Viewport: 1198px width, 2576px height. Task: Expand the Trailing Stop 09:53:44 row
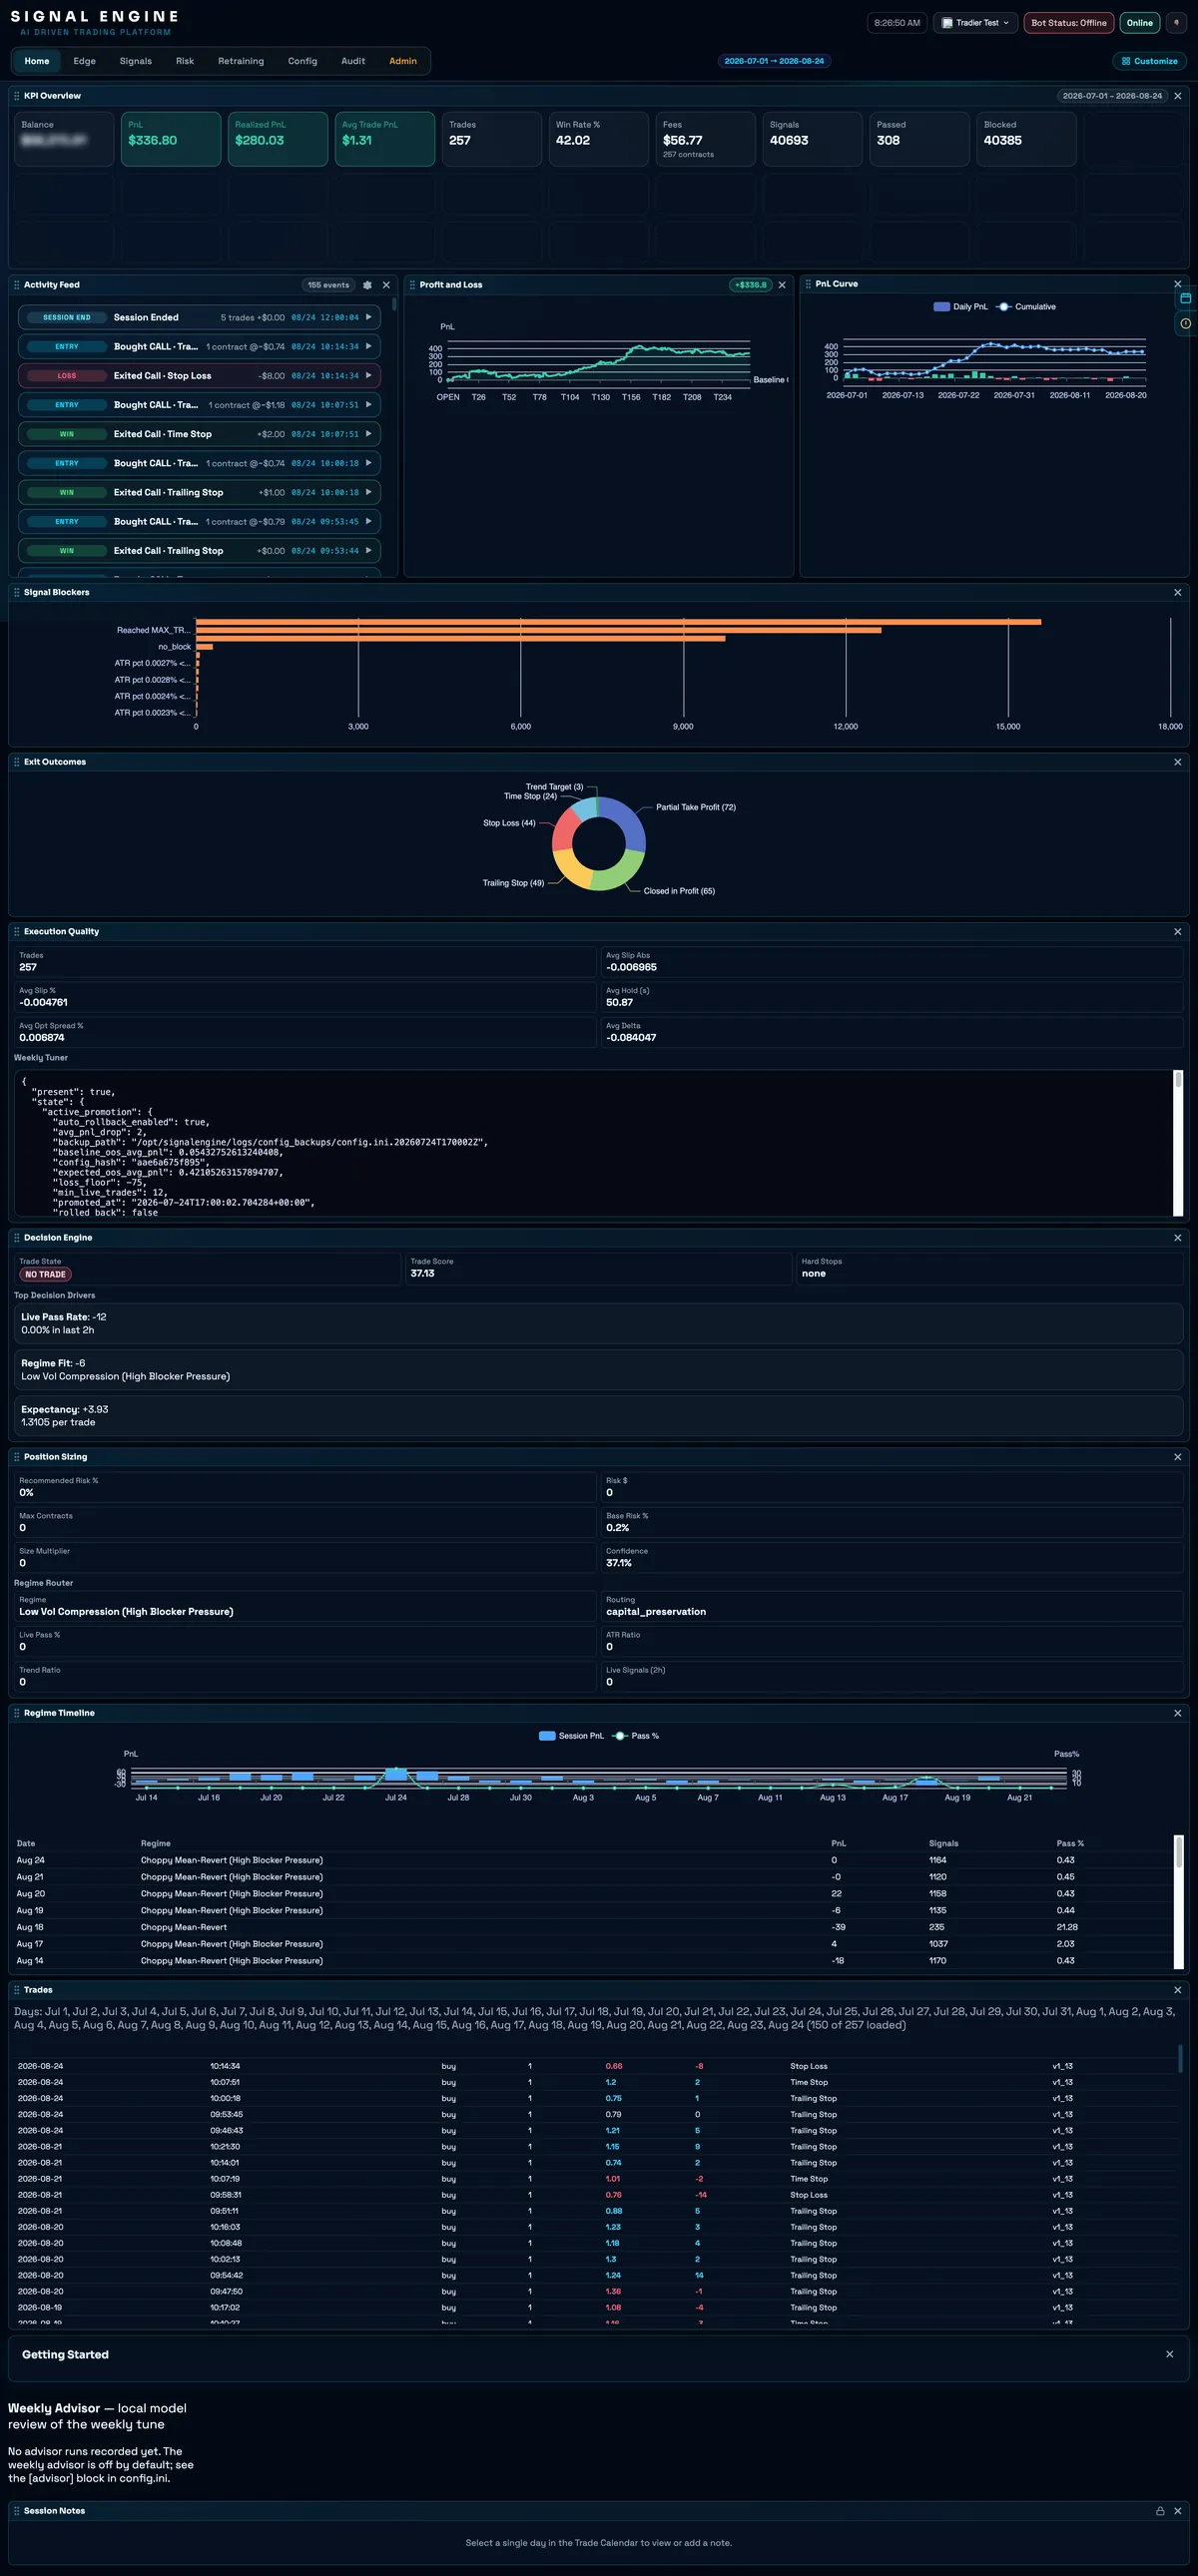point(199,551)
